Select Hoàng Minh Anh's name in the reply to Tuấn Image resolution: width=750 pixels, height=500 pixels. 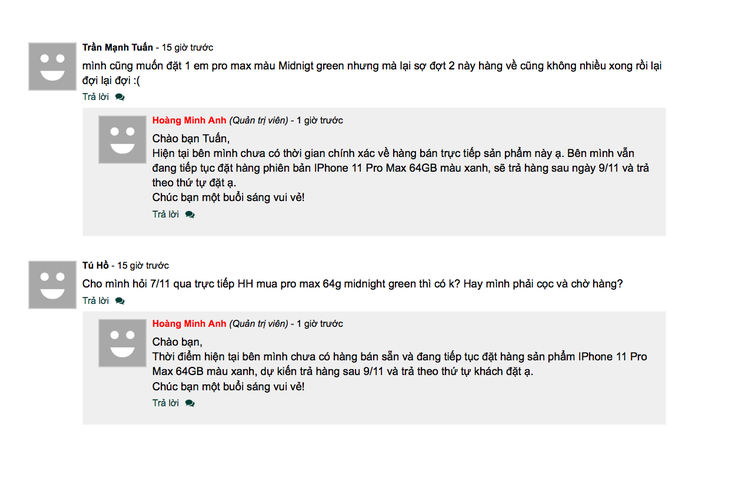[x=189, y=121]
